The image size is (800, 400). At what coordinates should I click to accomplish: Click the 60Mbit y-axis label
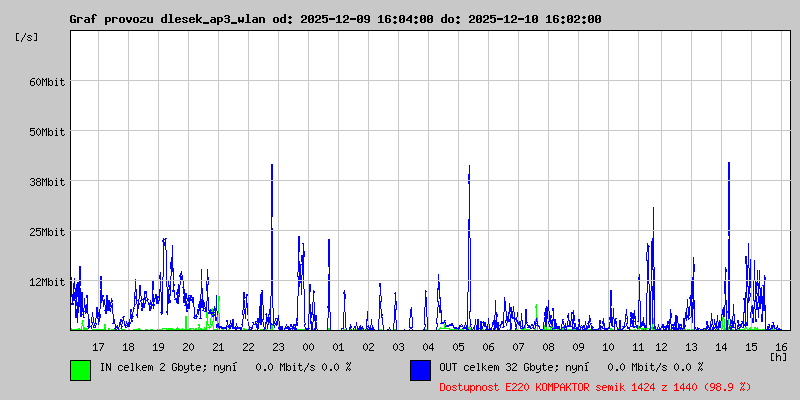(x=48, y=82)
